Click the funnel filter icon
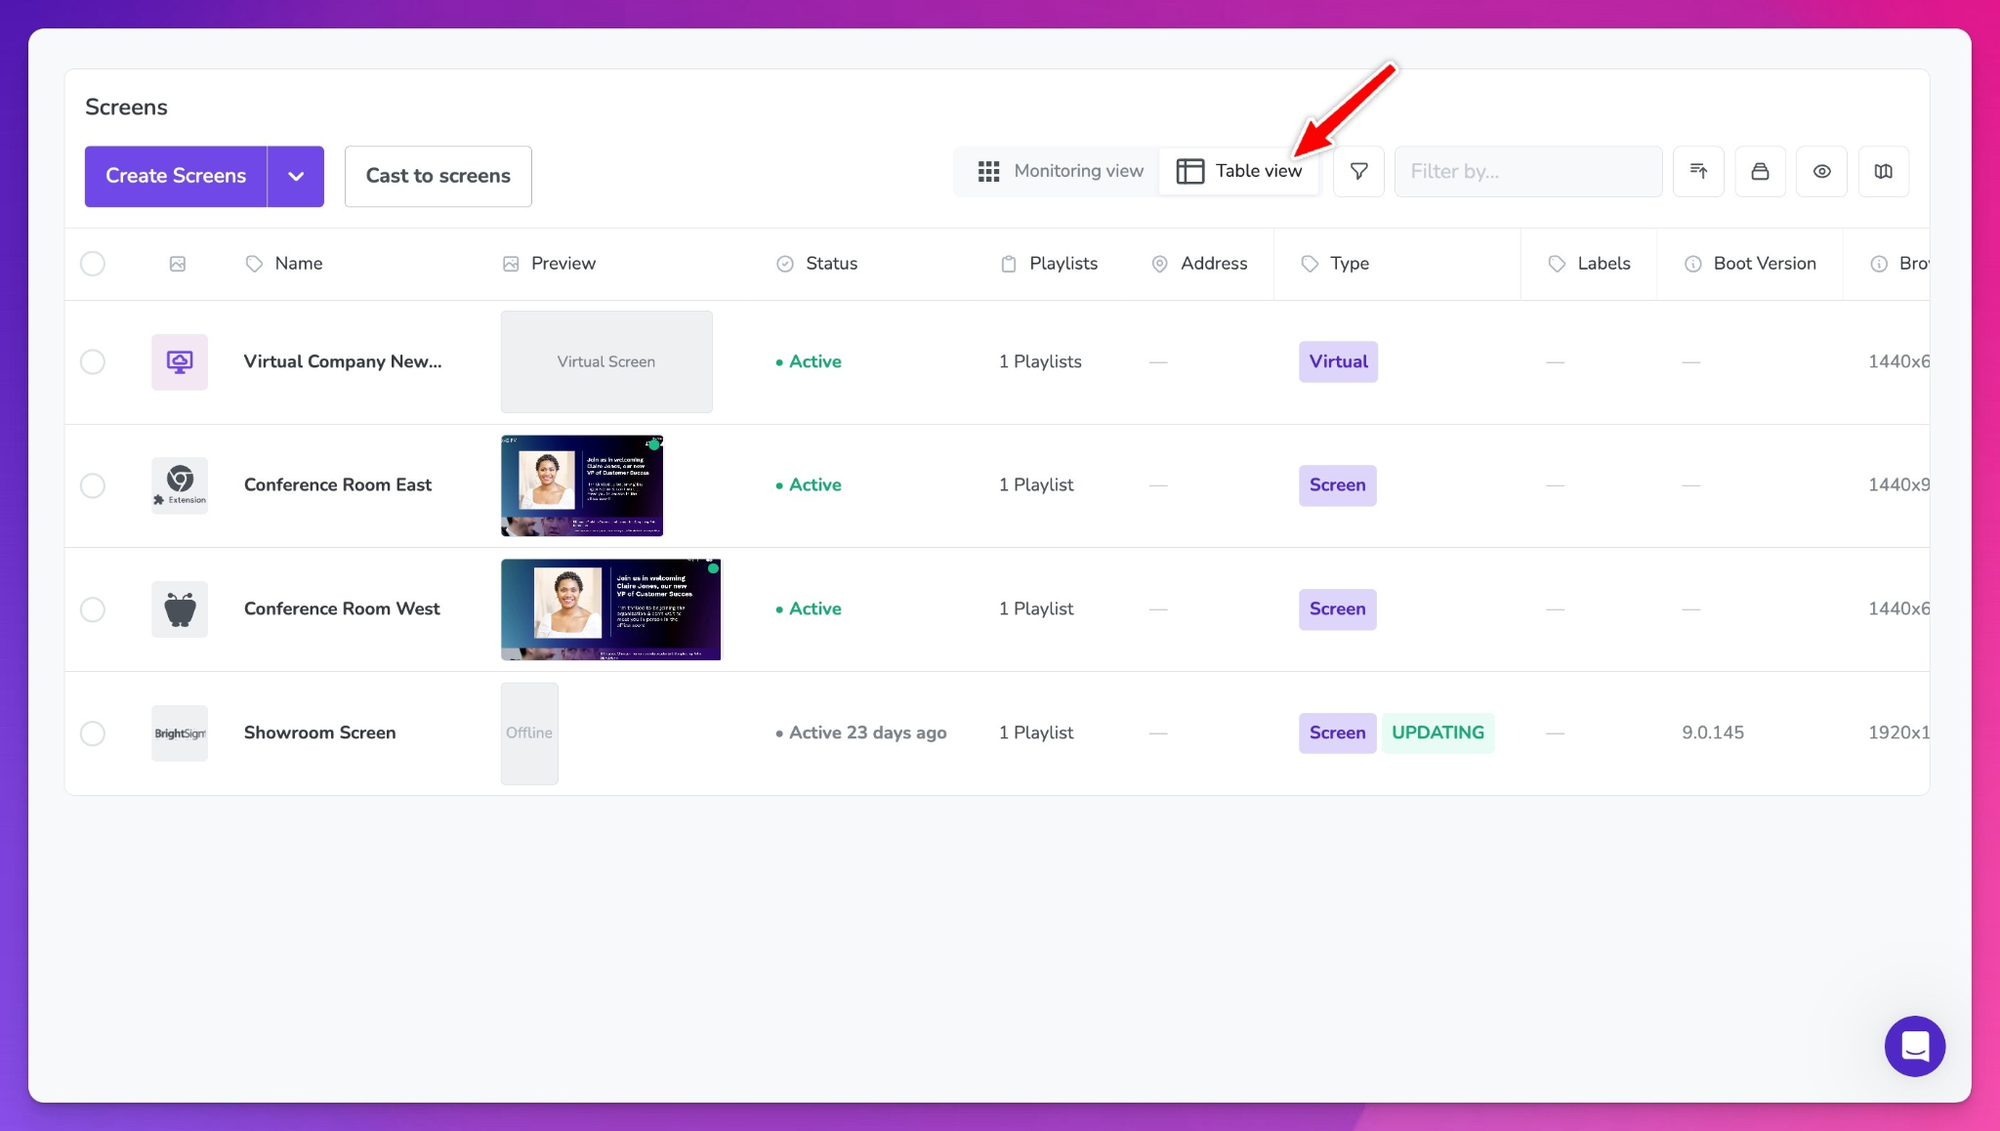 tap(1358, 171)
